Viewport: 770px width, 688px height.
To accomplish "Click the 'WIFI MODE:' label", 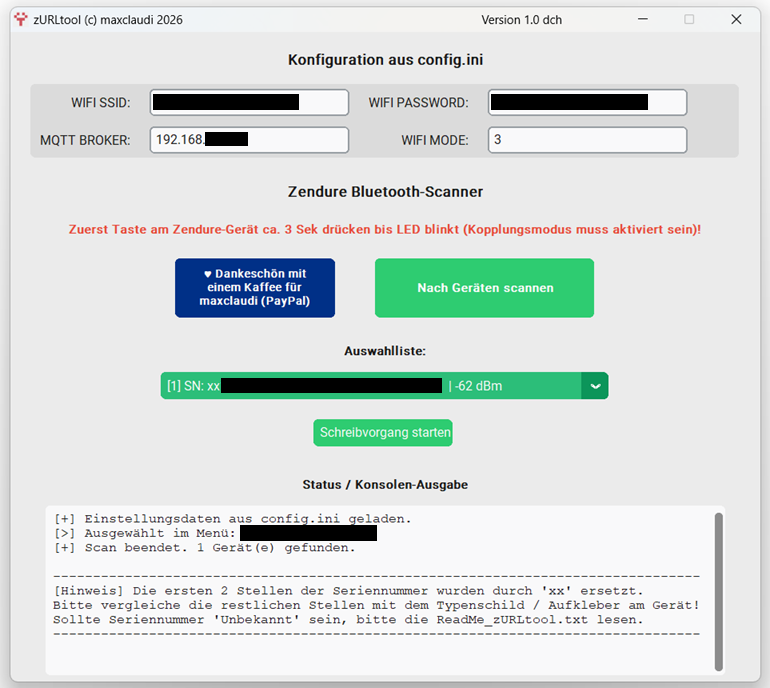I will click(435, 140).
